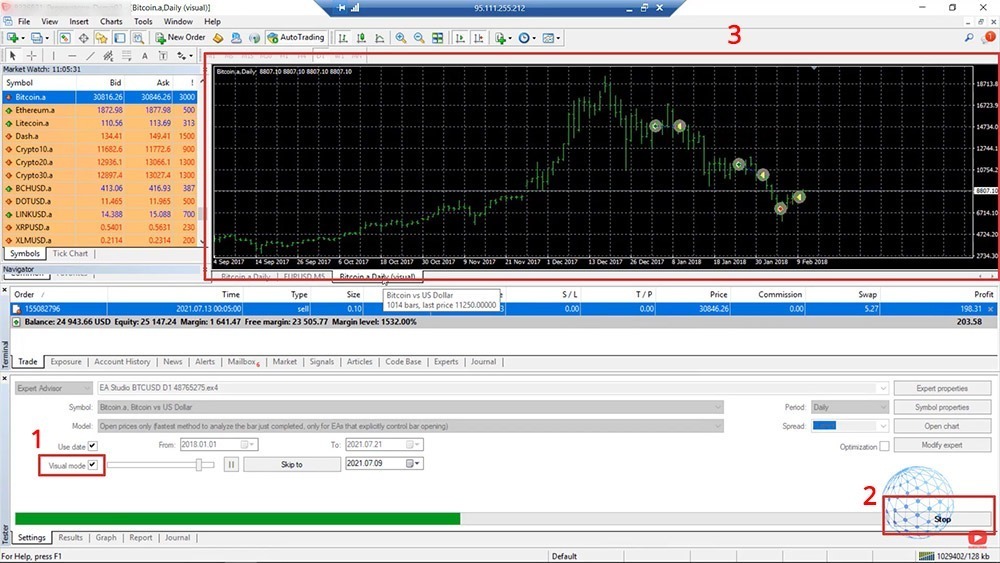
Task: Select the Text Label tool
Action: pos(163,56)
